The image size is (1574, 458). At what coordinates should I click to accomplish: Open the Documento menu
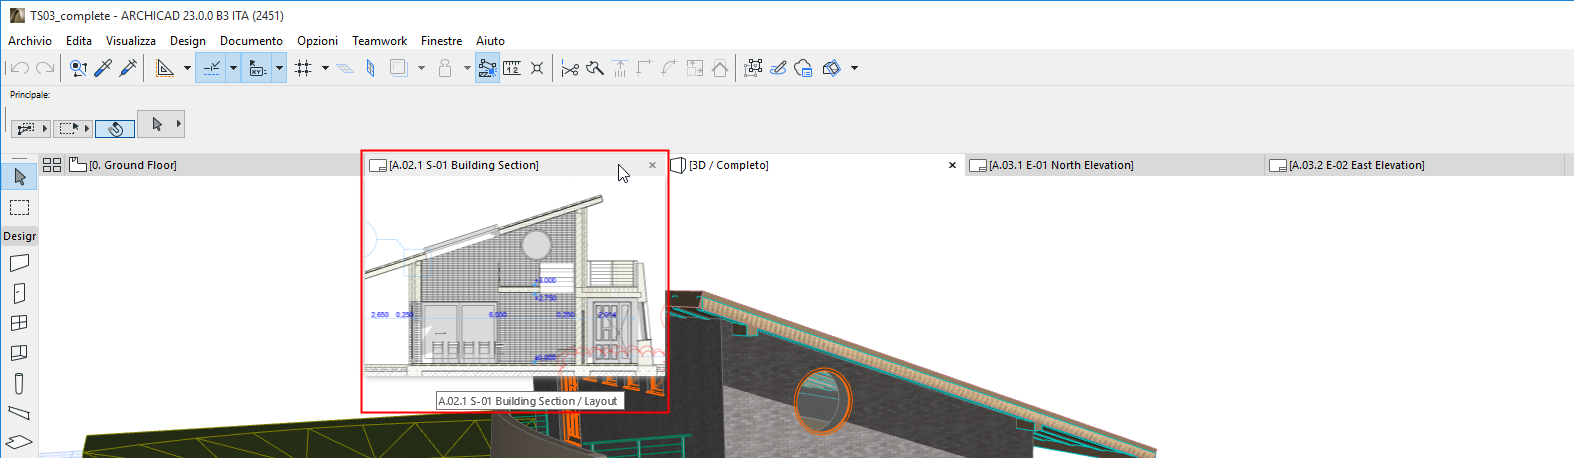pyautogui.click(x=251, y=41)
